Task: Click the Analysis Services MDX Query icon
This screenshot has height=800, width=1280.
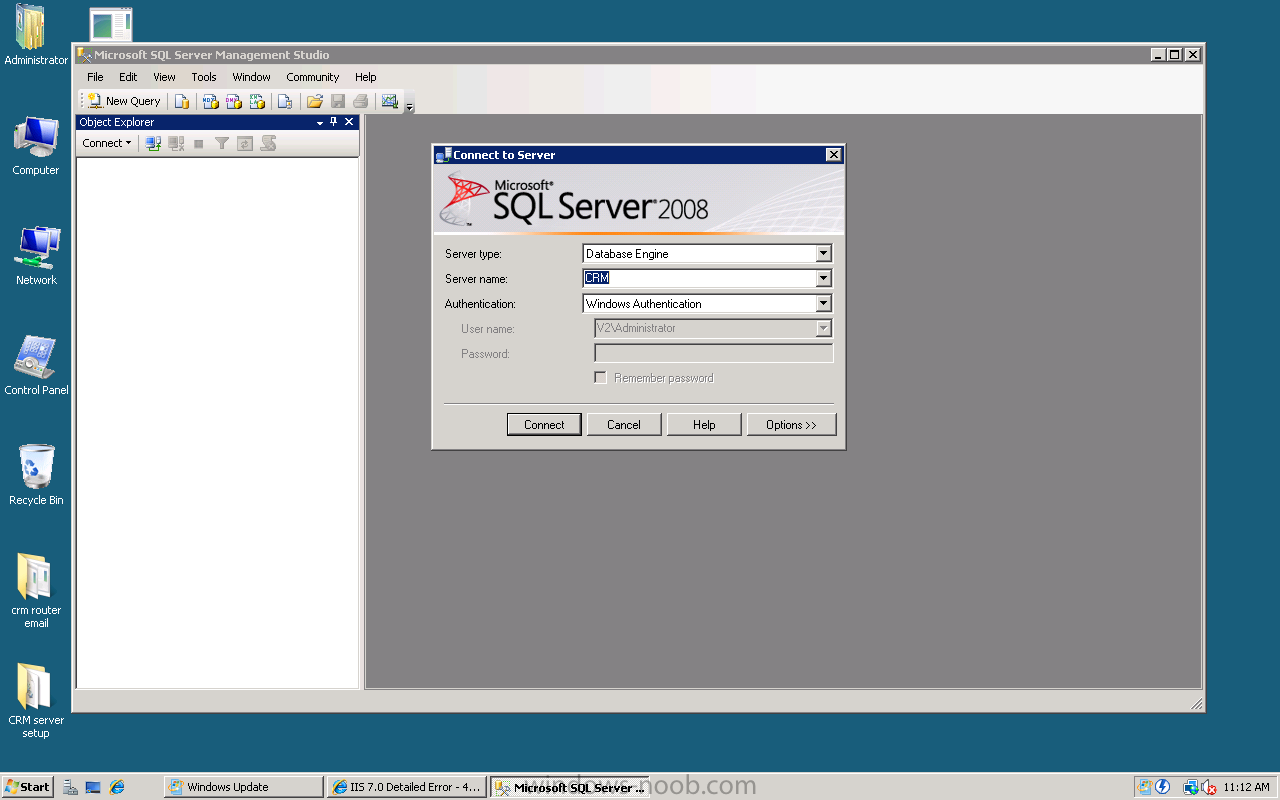Action: 210,101
